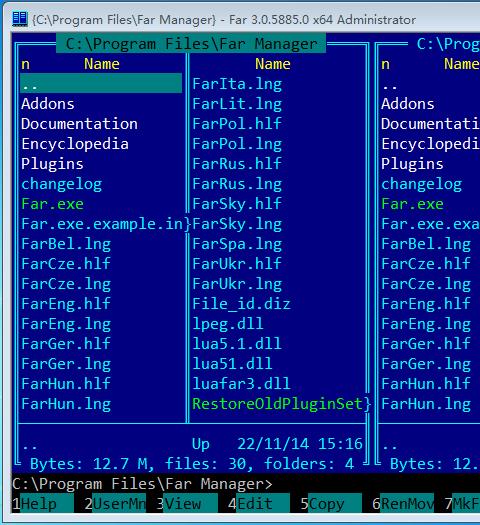Select FarCze.hlf in left panel
Viewport: 480px width, 525px height.
66,264
